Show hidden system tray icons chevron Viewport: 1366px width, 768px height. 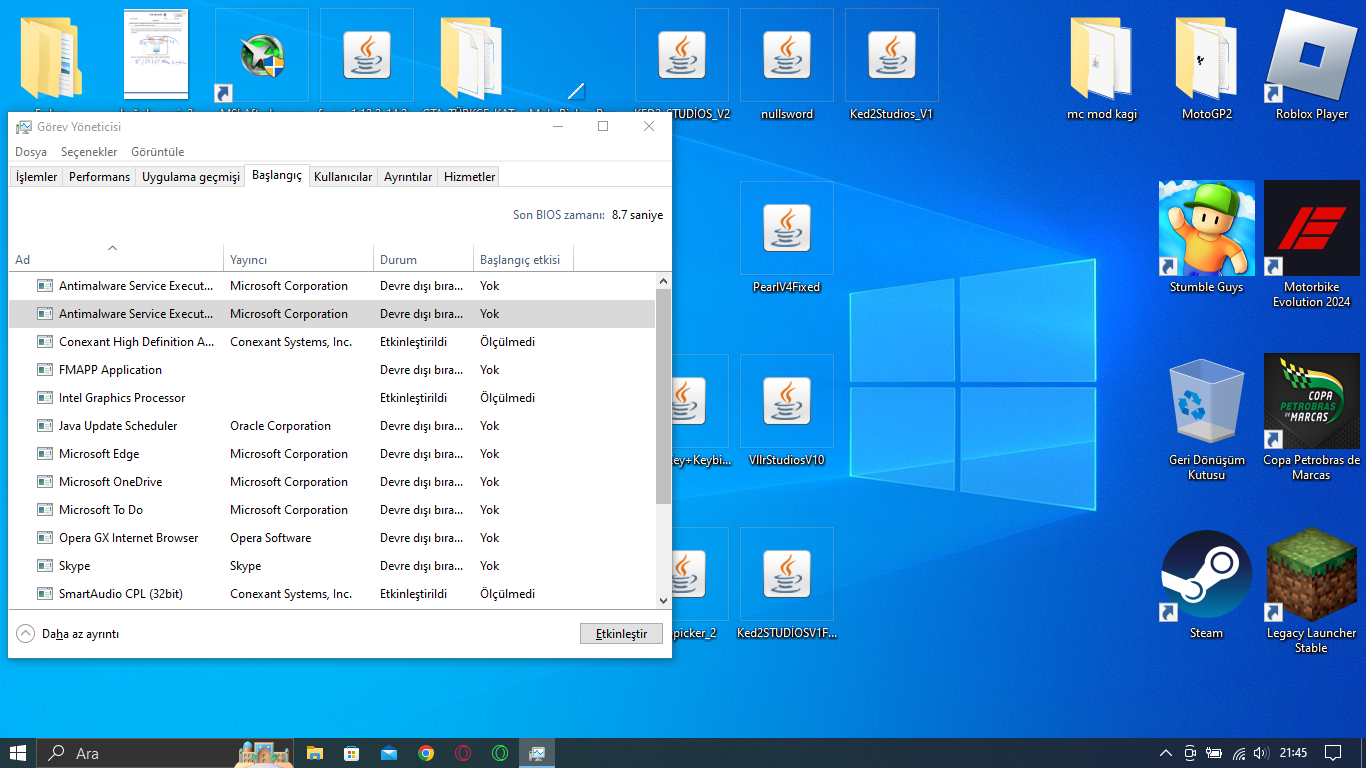[x=1165, y=753]
